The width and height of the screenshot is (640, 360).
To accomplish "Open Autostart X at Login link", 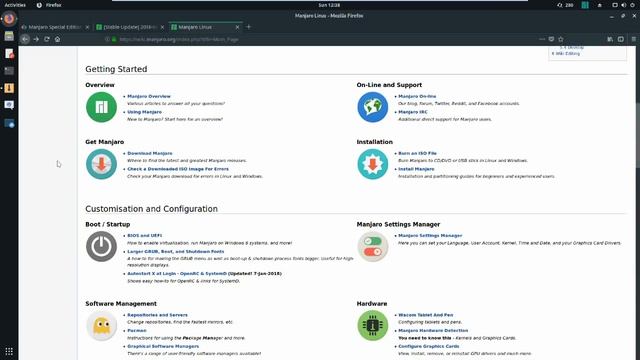I will (177, 273).
